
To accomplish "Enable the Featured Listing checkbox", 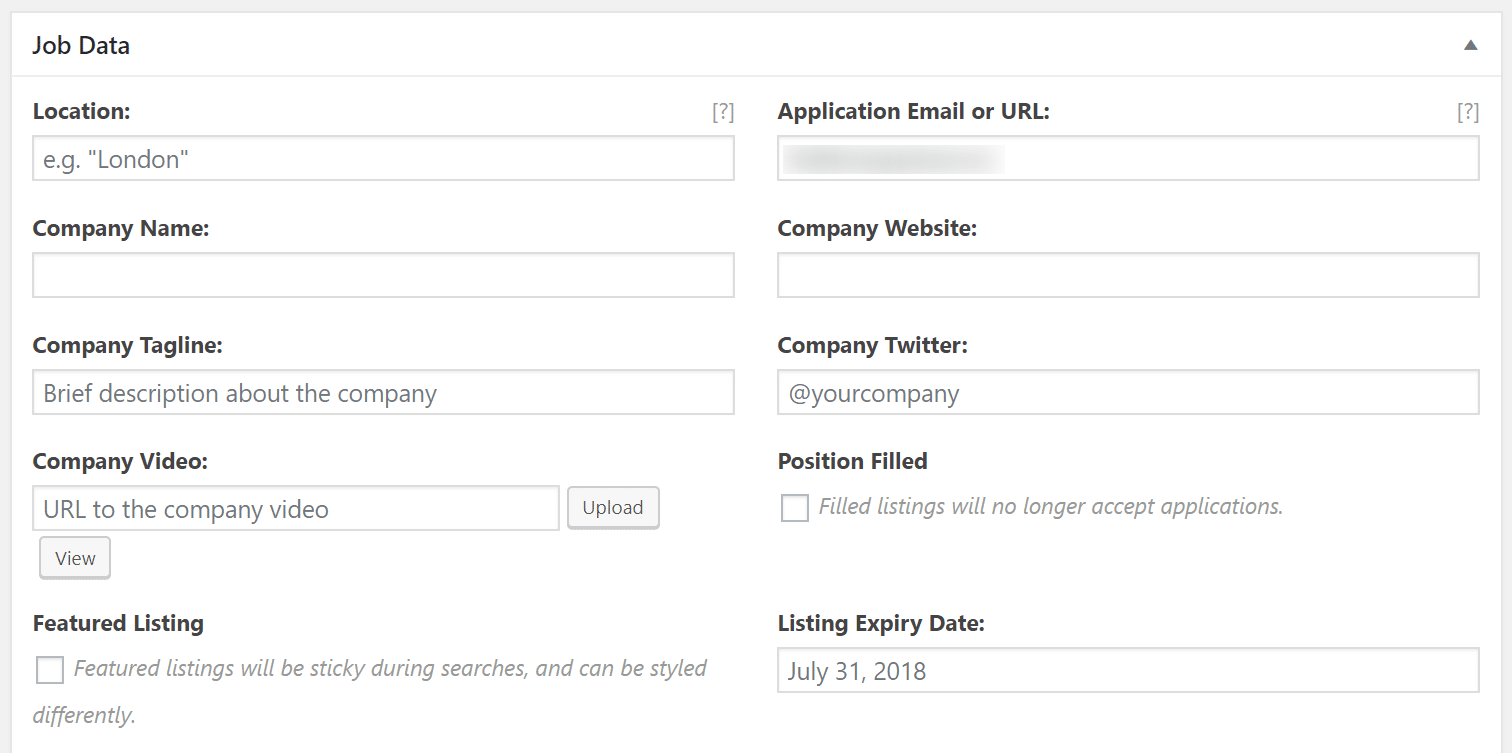I will click(x=49, y=670).
